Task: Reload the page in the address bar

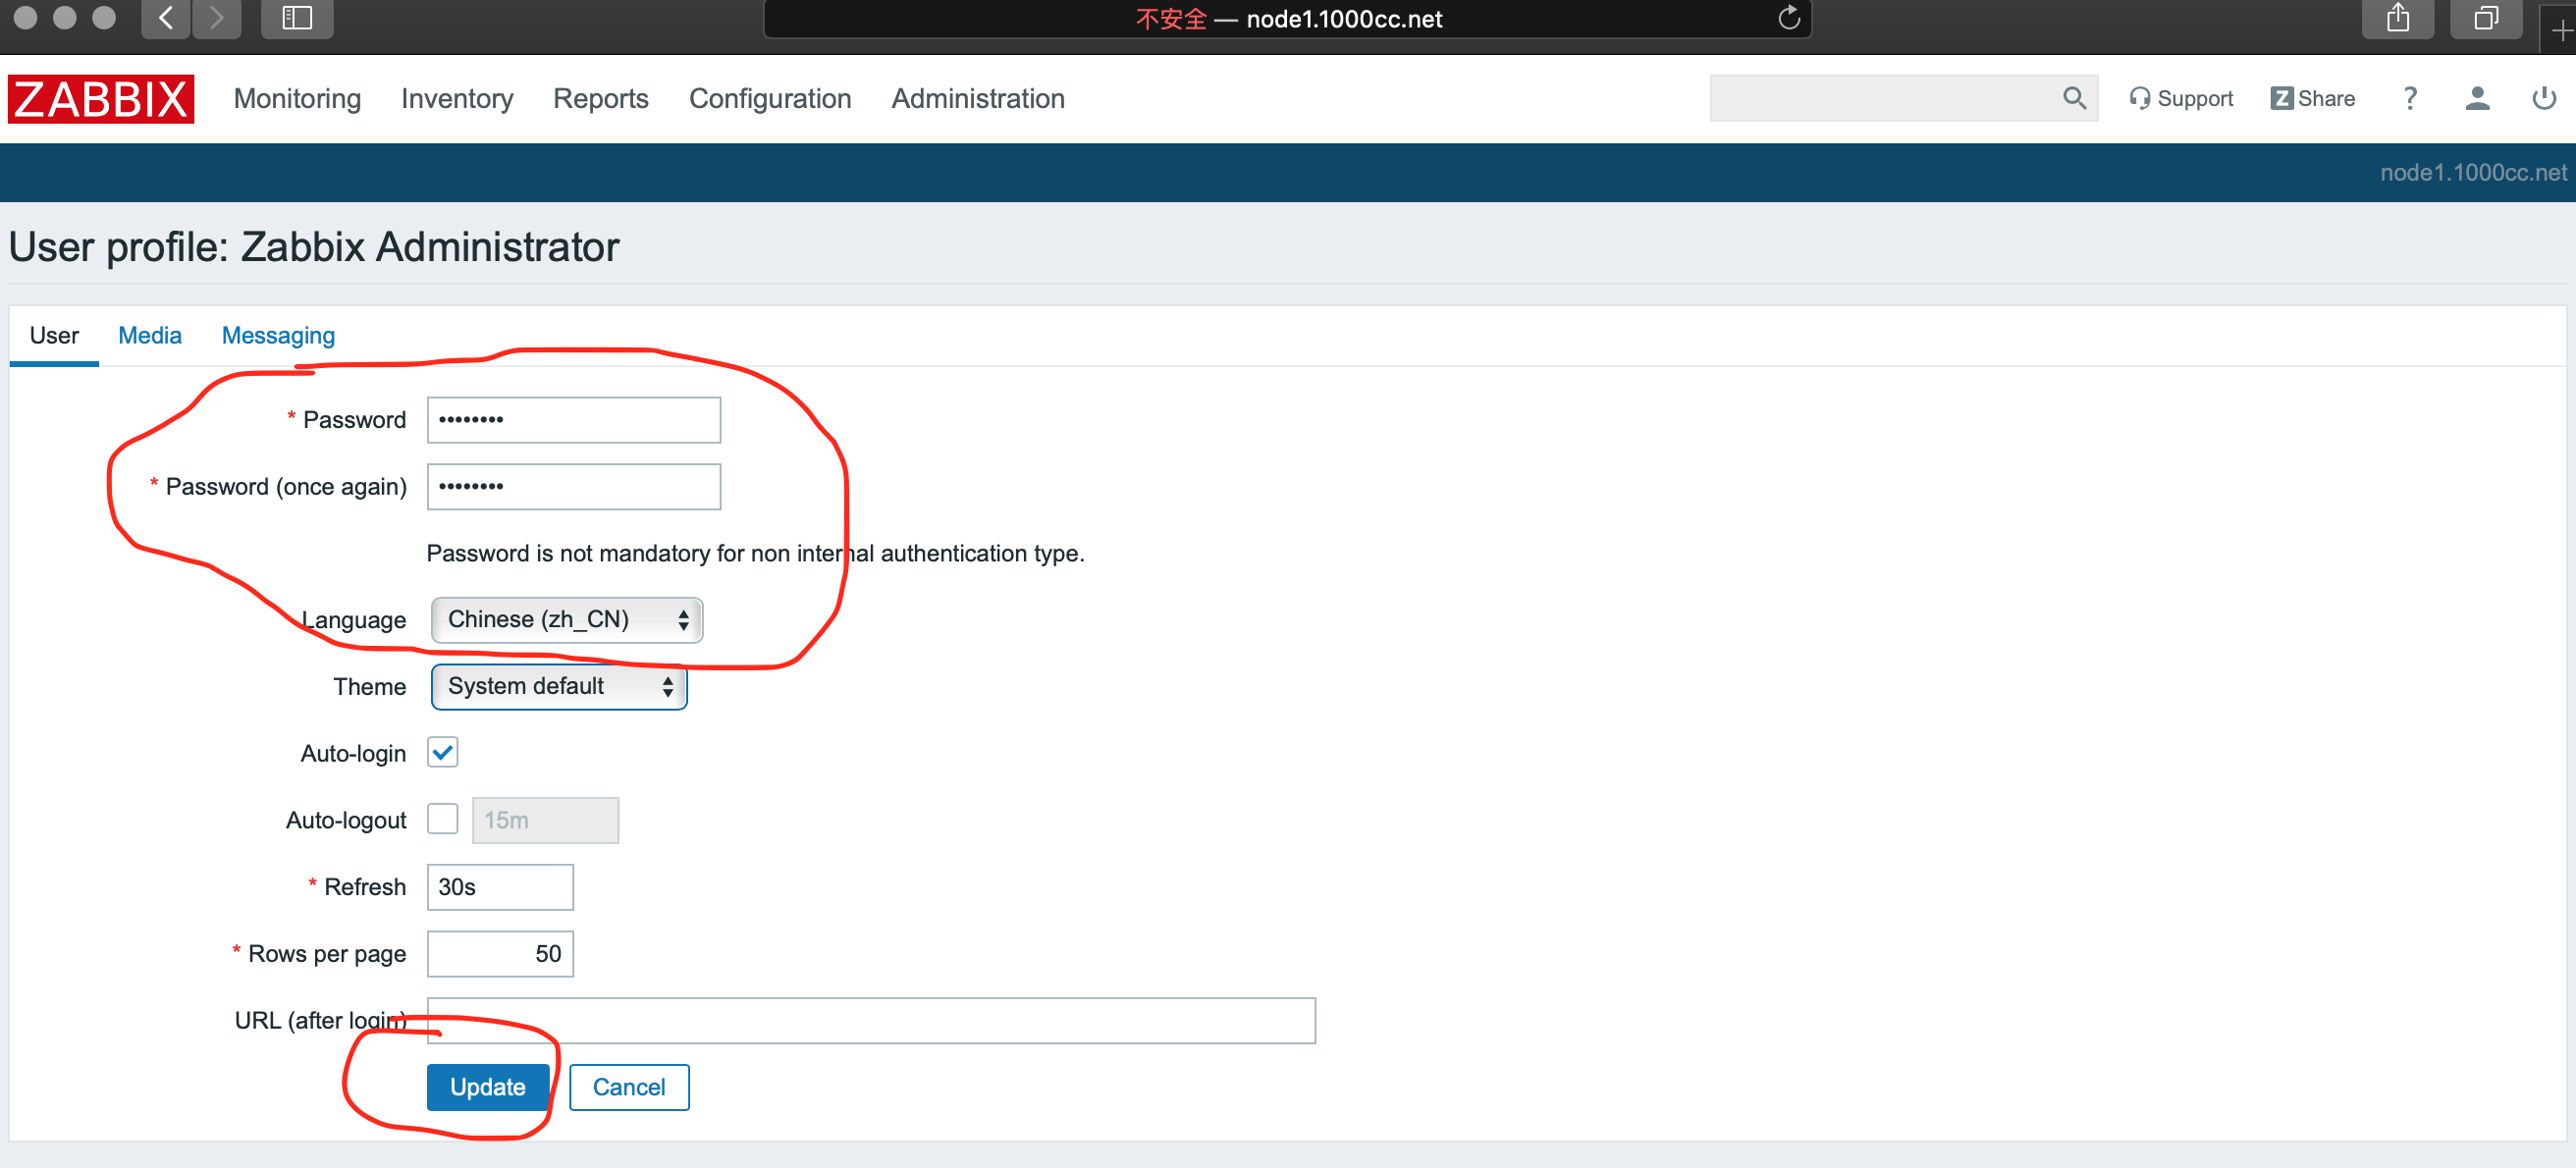Action: click(1788, 18)
